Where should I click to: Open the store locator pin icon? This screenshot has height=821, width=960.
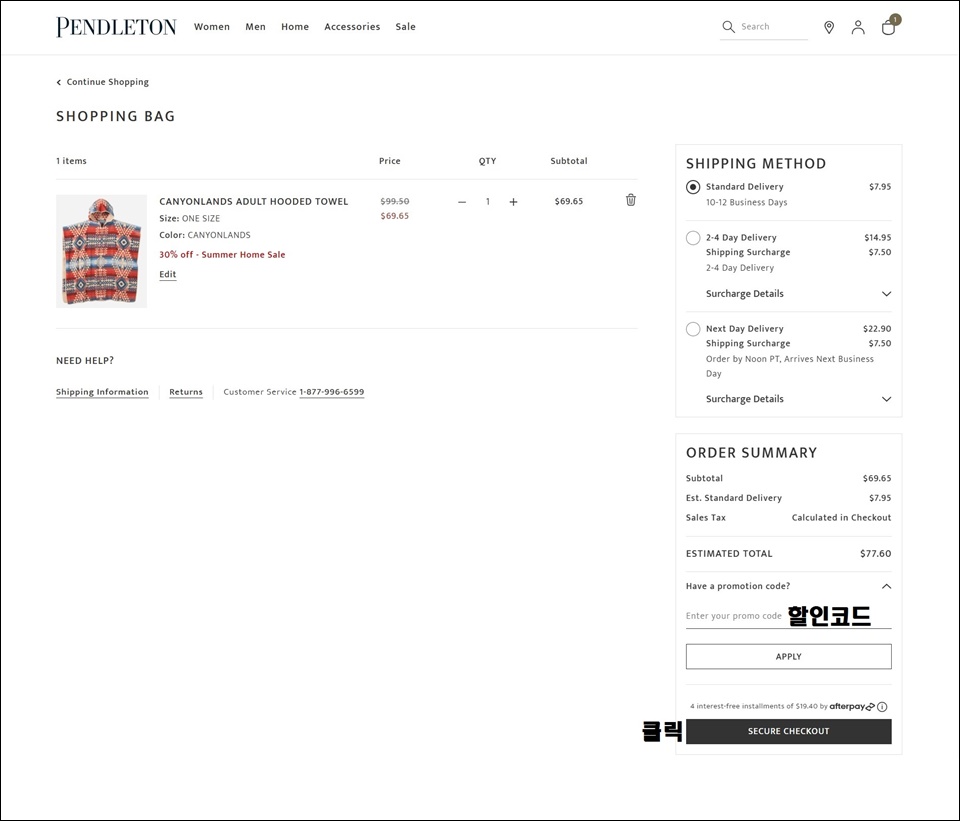pos(829,27)
